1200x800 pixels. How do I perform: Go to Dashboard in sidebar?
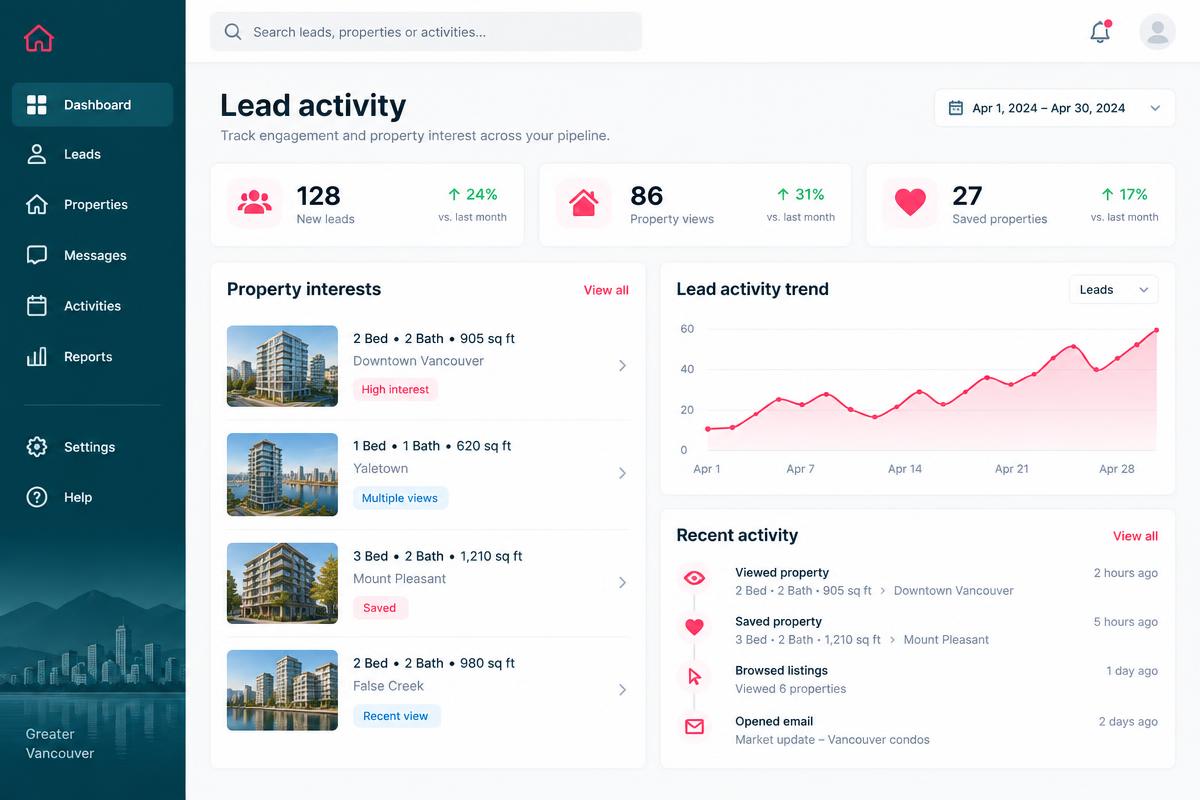(x=92, y=105)
